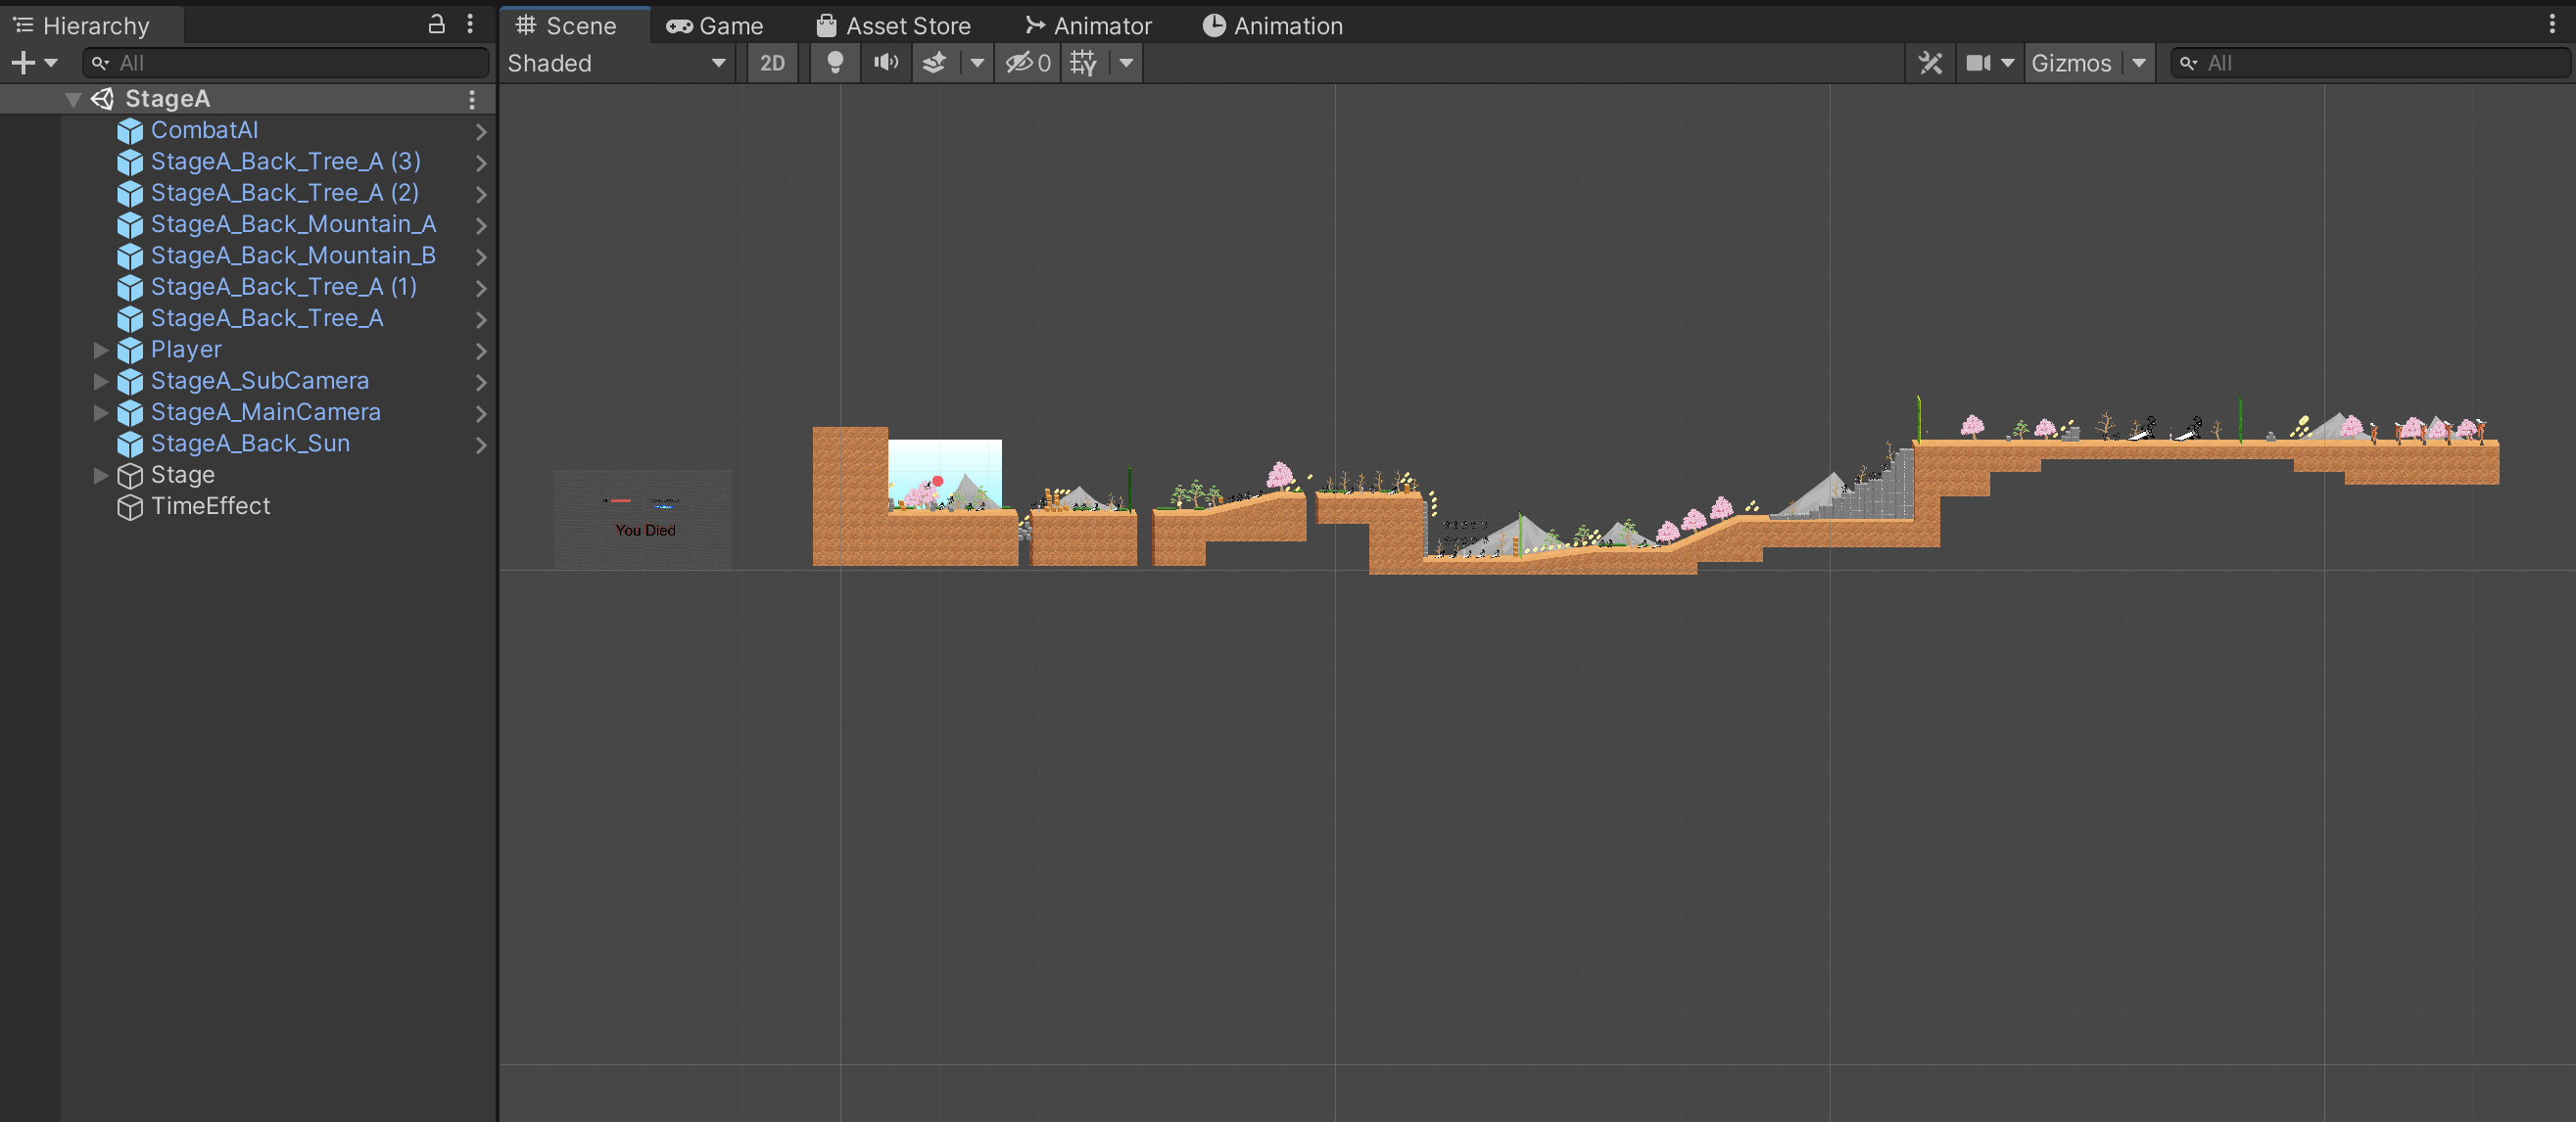Viewport: 2576px width, 1122px height.
Task: Toggle scene lighting with the lightbulb icon
Action: pyautogui.click(x=834, y=63)
